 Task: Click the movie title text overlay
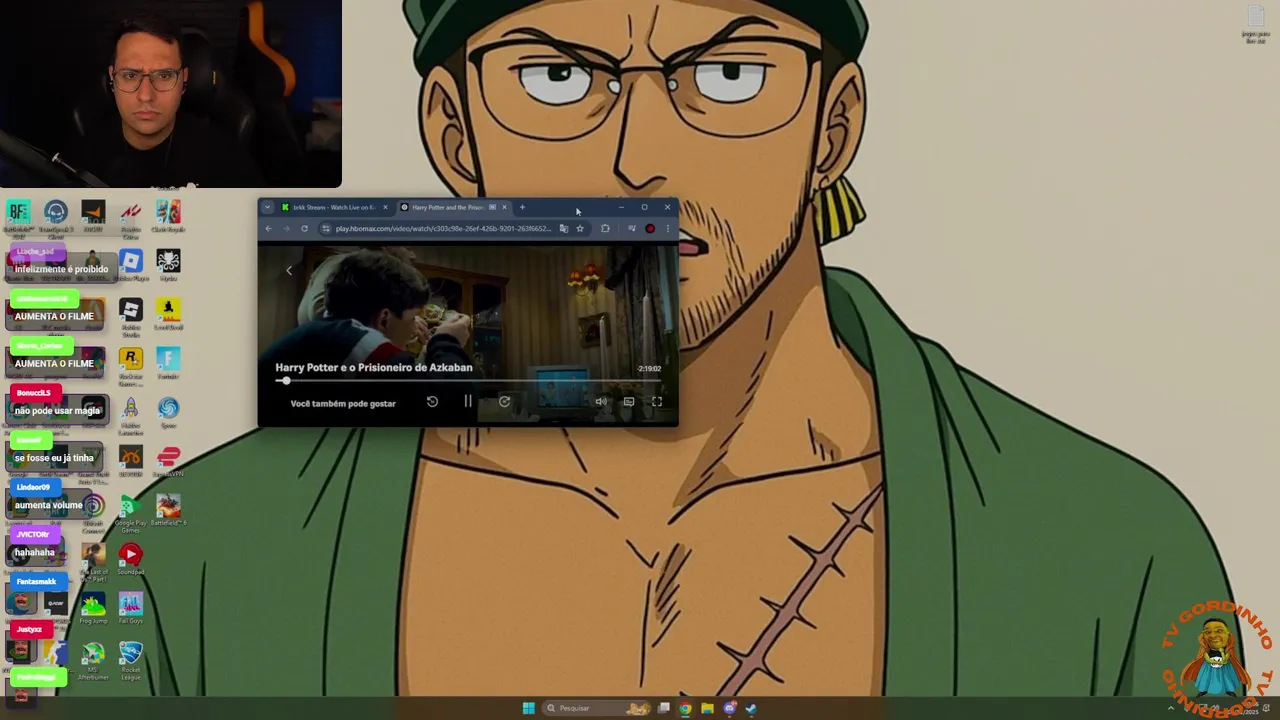(374, 367)
